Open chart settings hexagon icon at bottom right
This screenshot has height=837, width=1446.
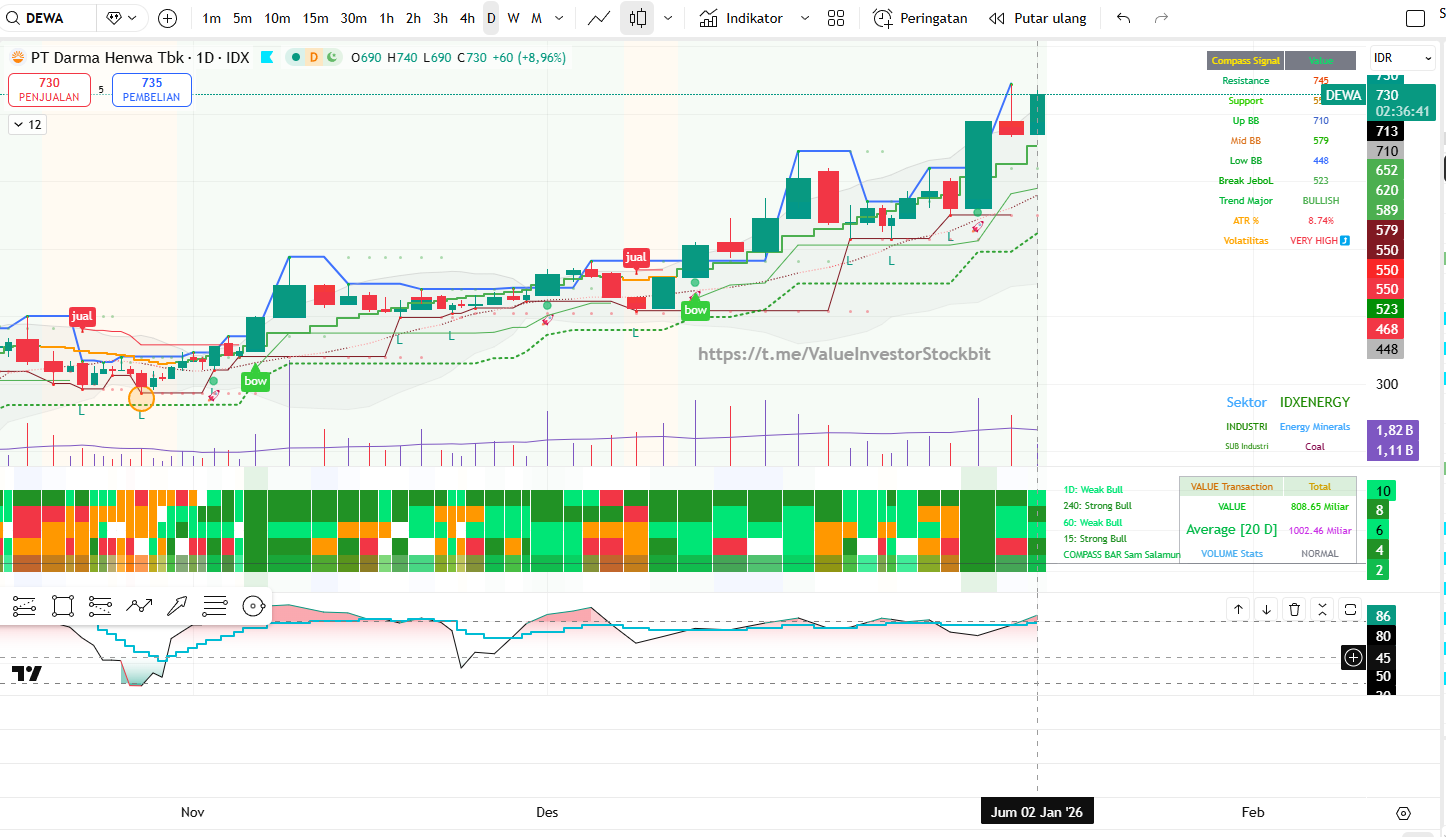(1403, 812)
